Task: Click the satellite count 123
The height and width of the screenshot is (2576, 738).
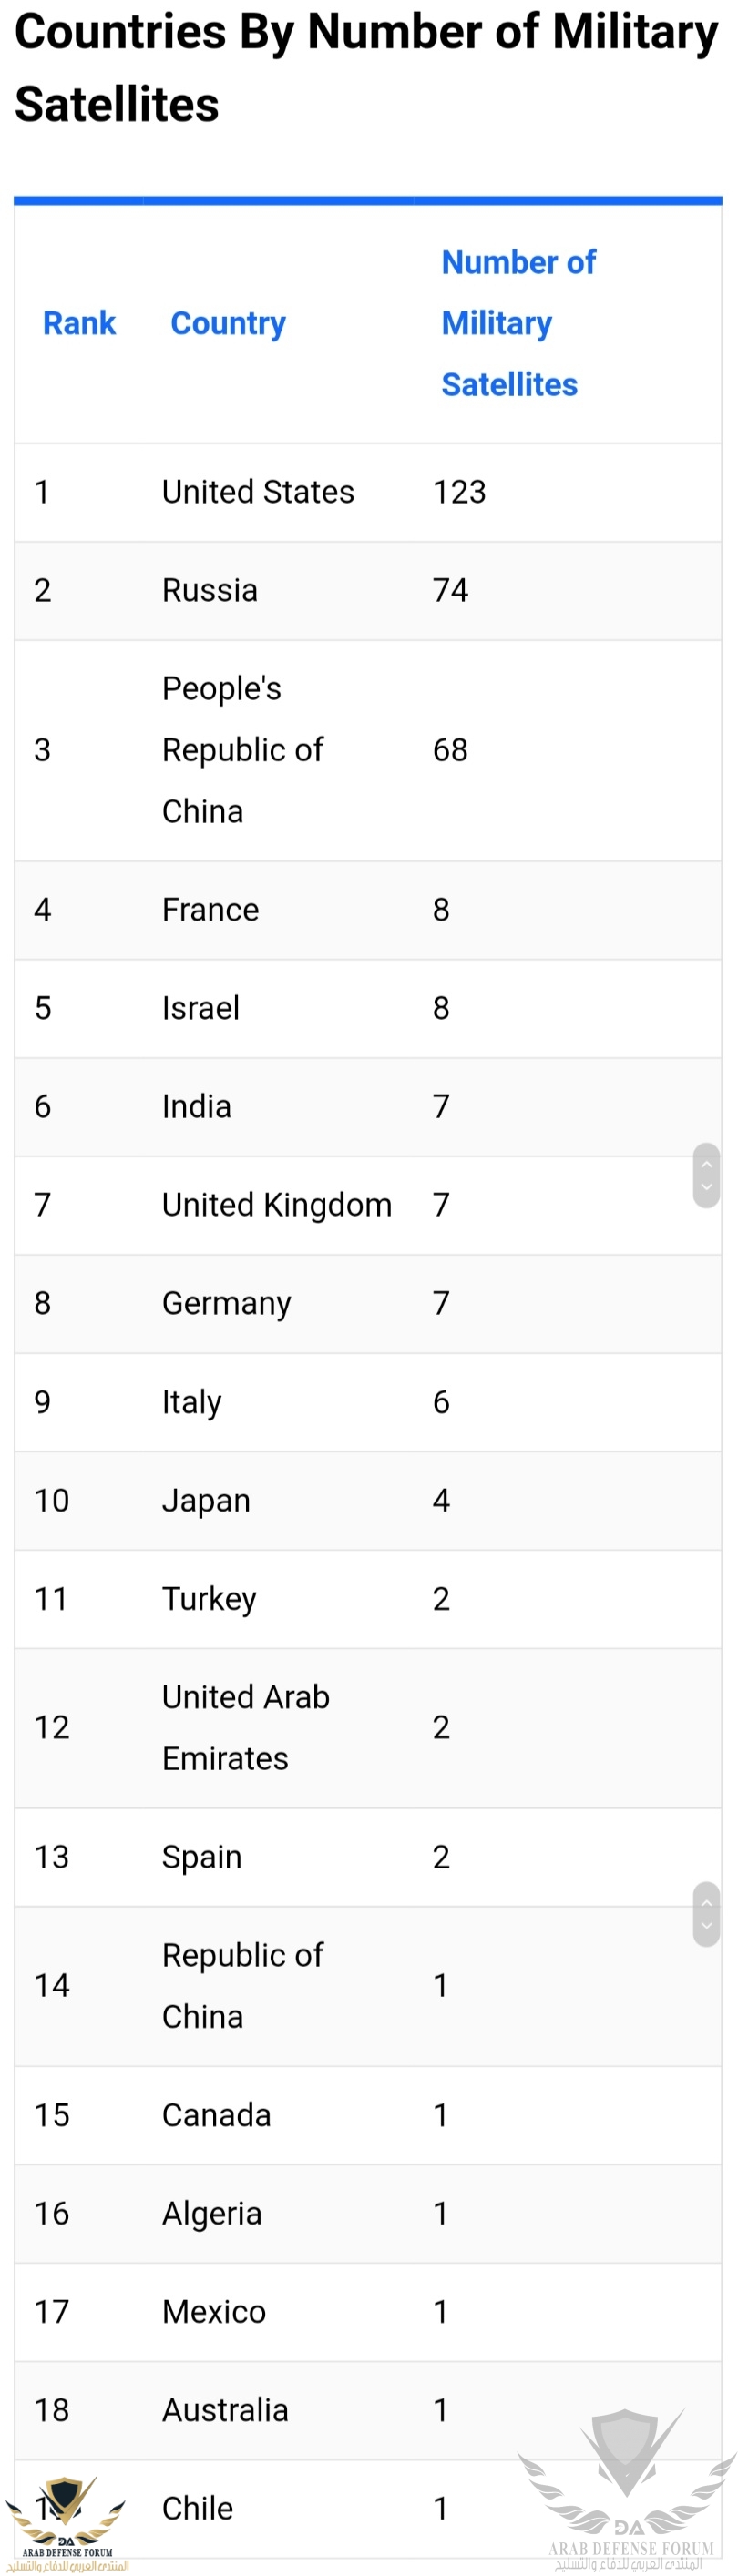Action: point(459,492)
